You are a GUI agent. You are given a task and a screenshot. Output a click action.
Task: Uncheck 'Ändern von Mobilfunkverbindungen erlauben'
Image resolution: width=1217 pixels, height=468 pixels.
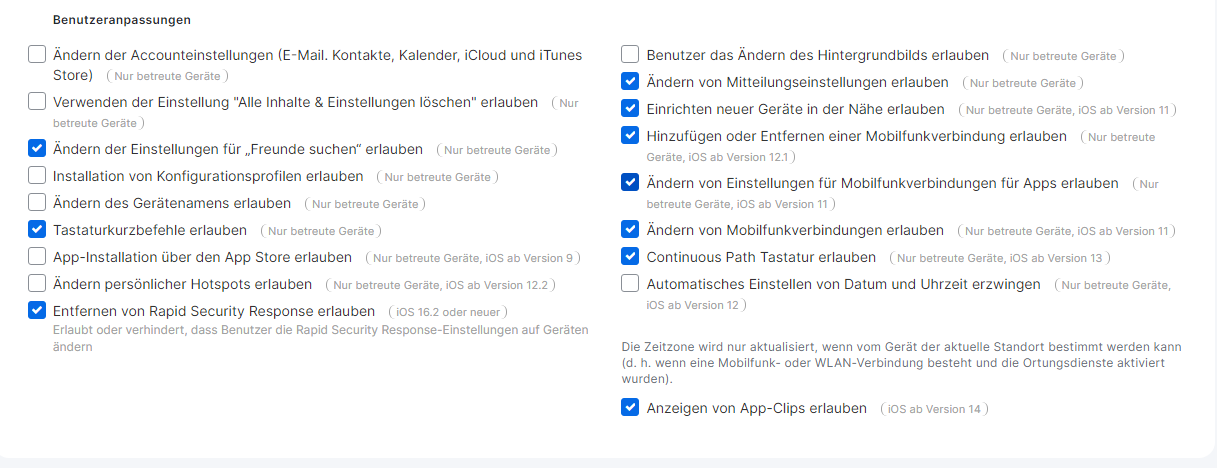tap(630, 230)
